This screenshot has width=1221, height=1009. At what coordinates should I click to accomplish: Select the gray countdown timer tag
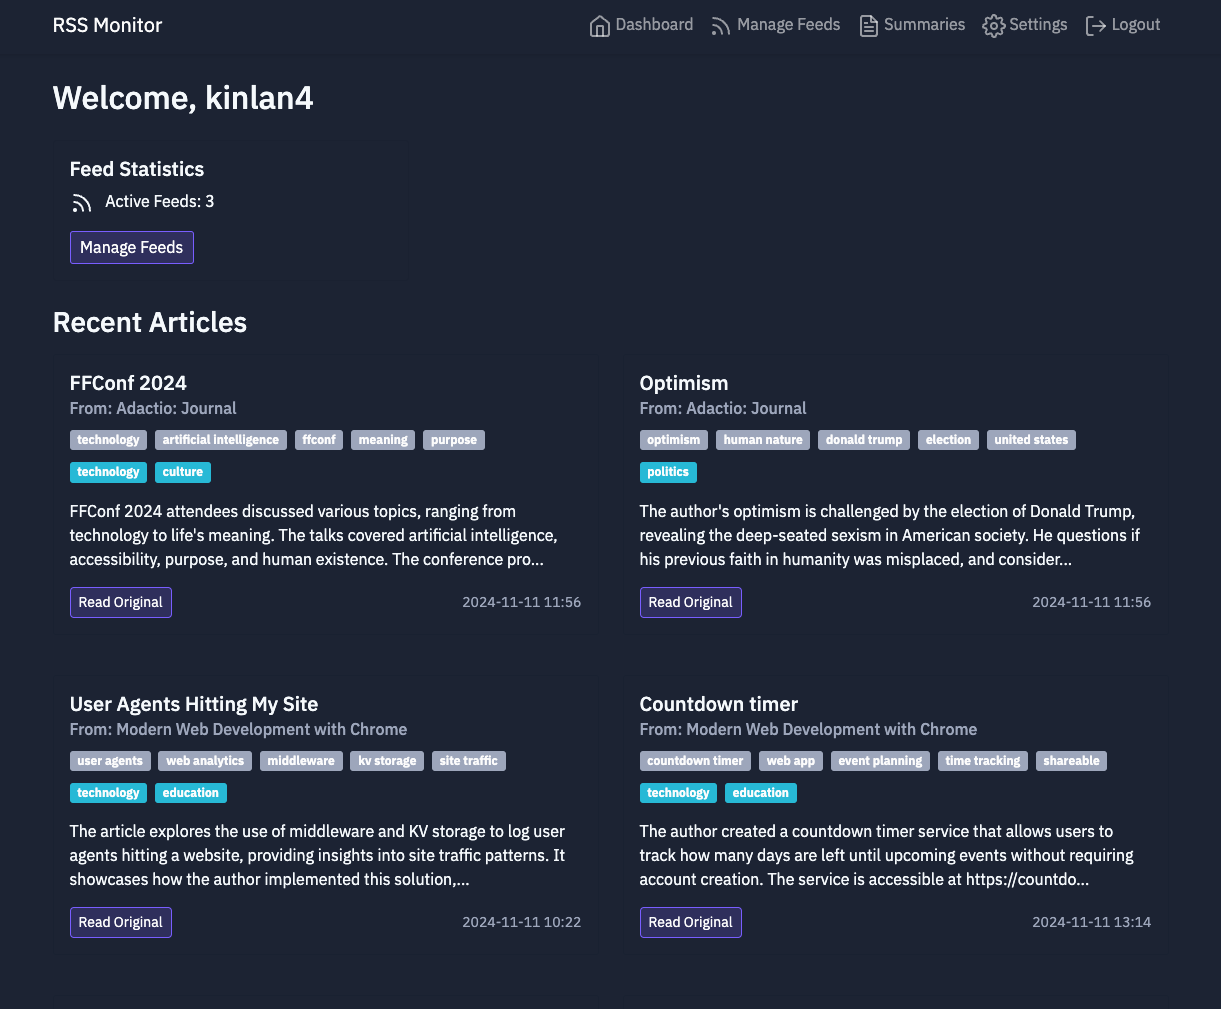pos(695,761)
